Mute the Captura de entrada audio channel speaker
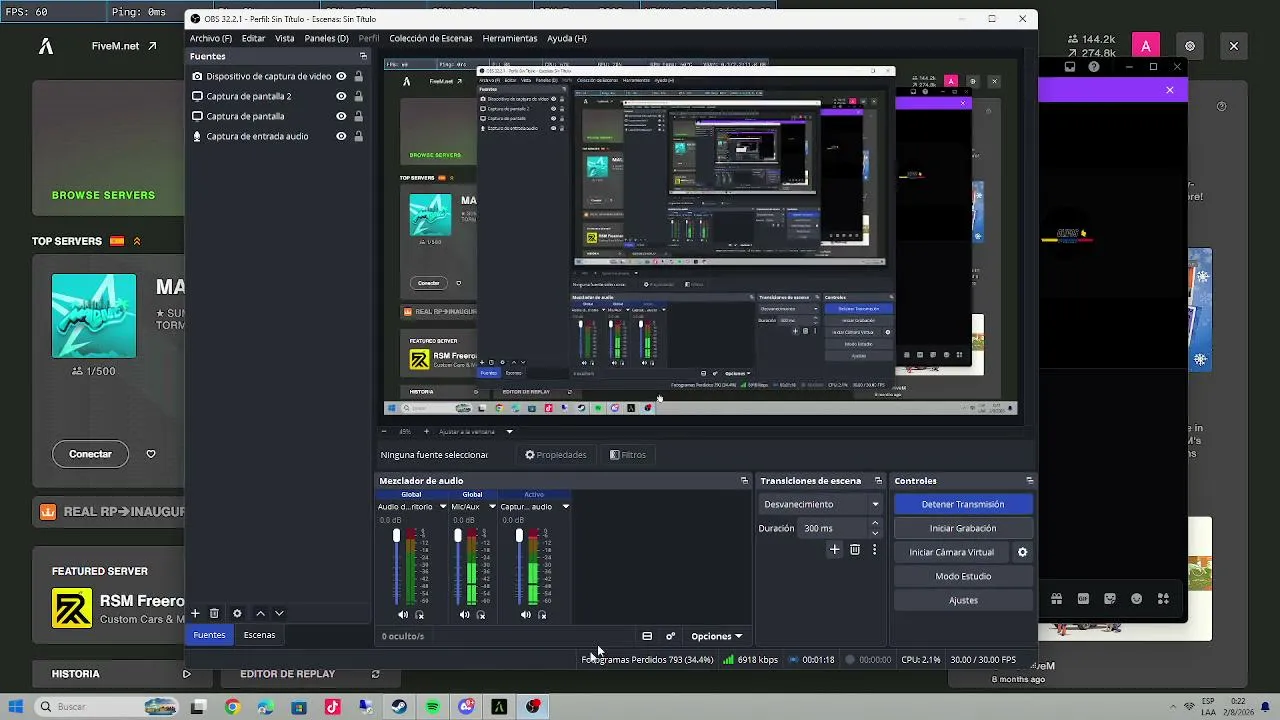 tap(525, 615)
